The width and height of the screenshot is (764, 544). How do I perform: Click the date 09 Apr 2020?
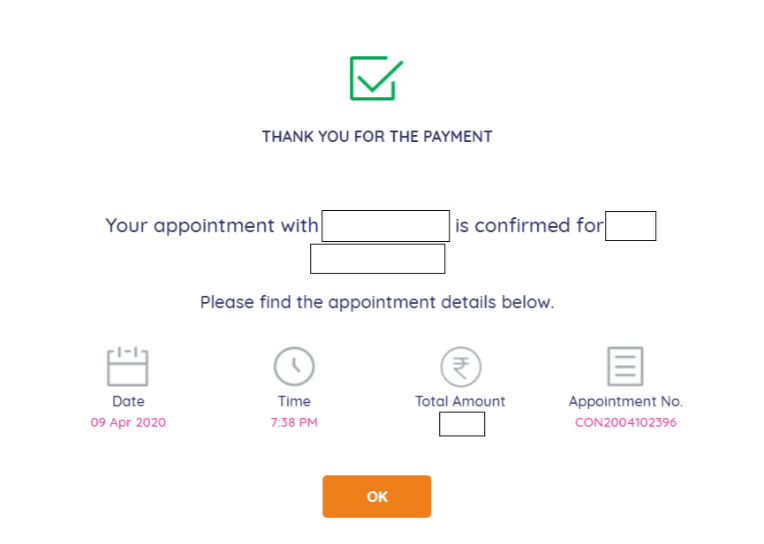pyautogui.click(x=128, y=422)
